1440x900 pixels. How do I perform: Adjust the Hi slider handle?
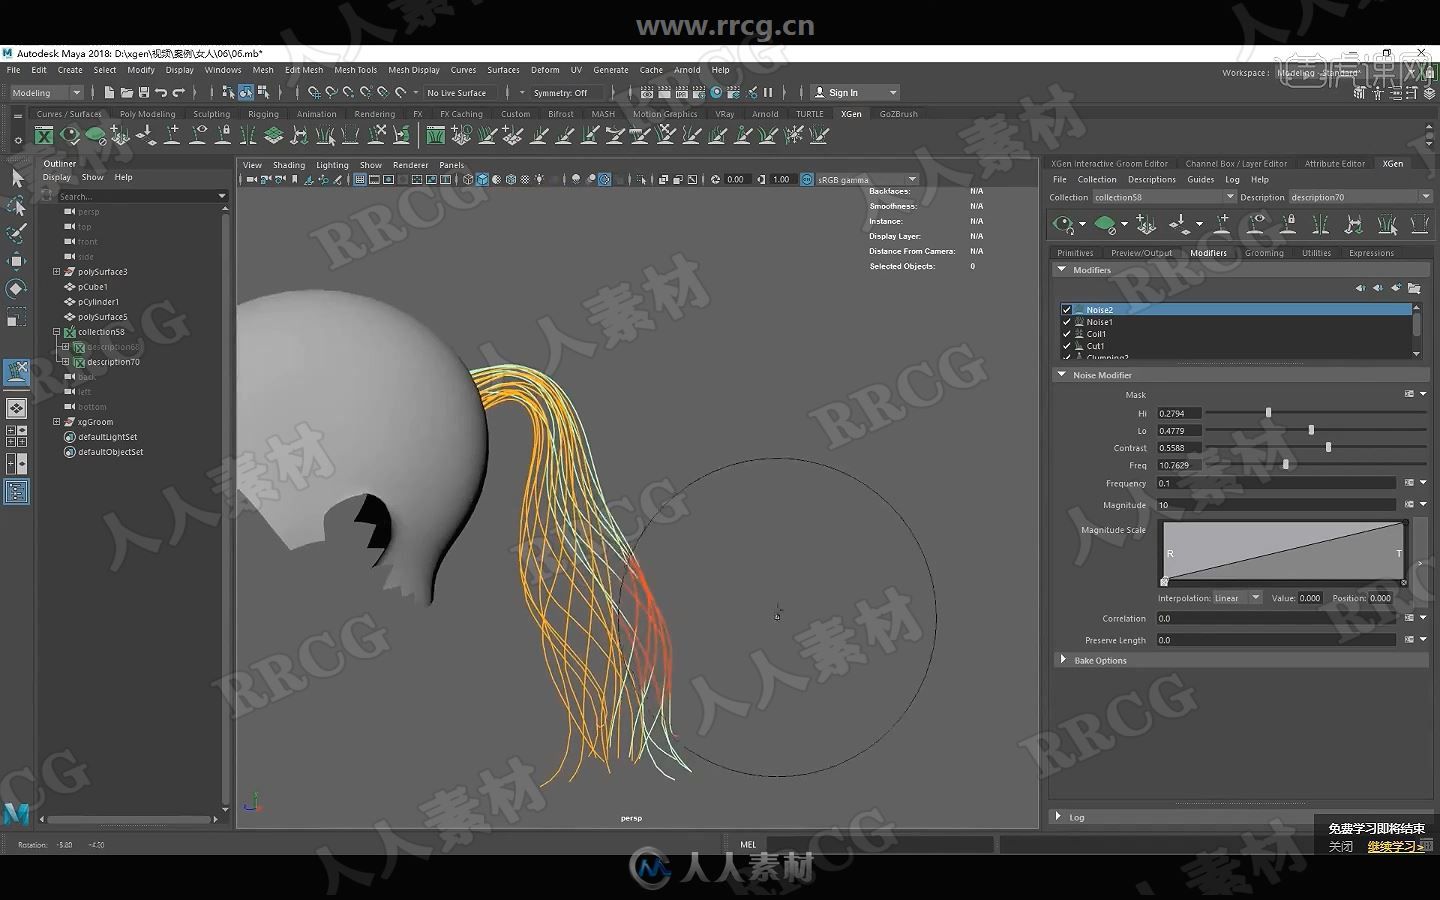pyautogui.click(x=1268, y=412)
